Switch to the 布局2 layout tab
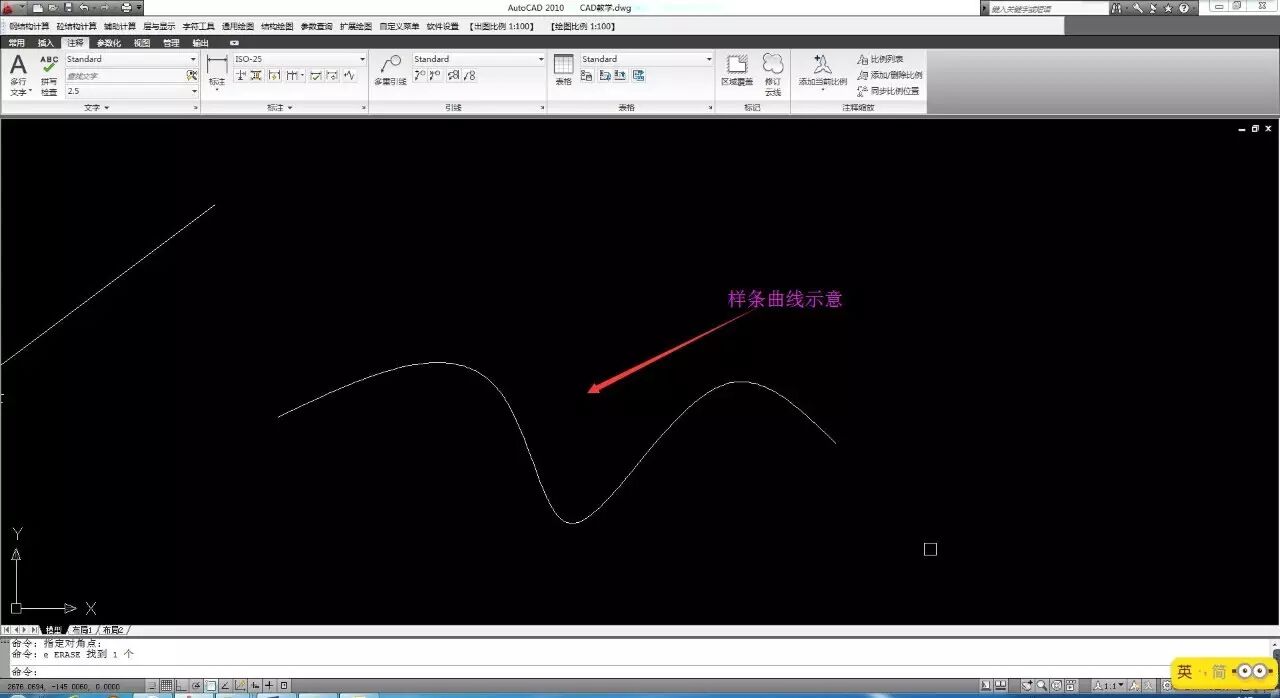Screen dimensions: 1280x698 112,630
